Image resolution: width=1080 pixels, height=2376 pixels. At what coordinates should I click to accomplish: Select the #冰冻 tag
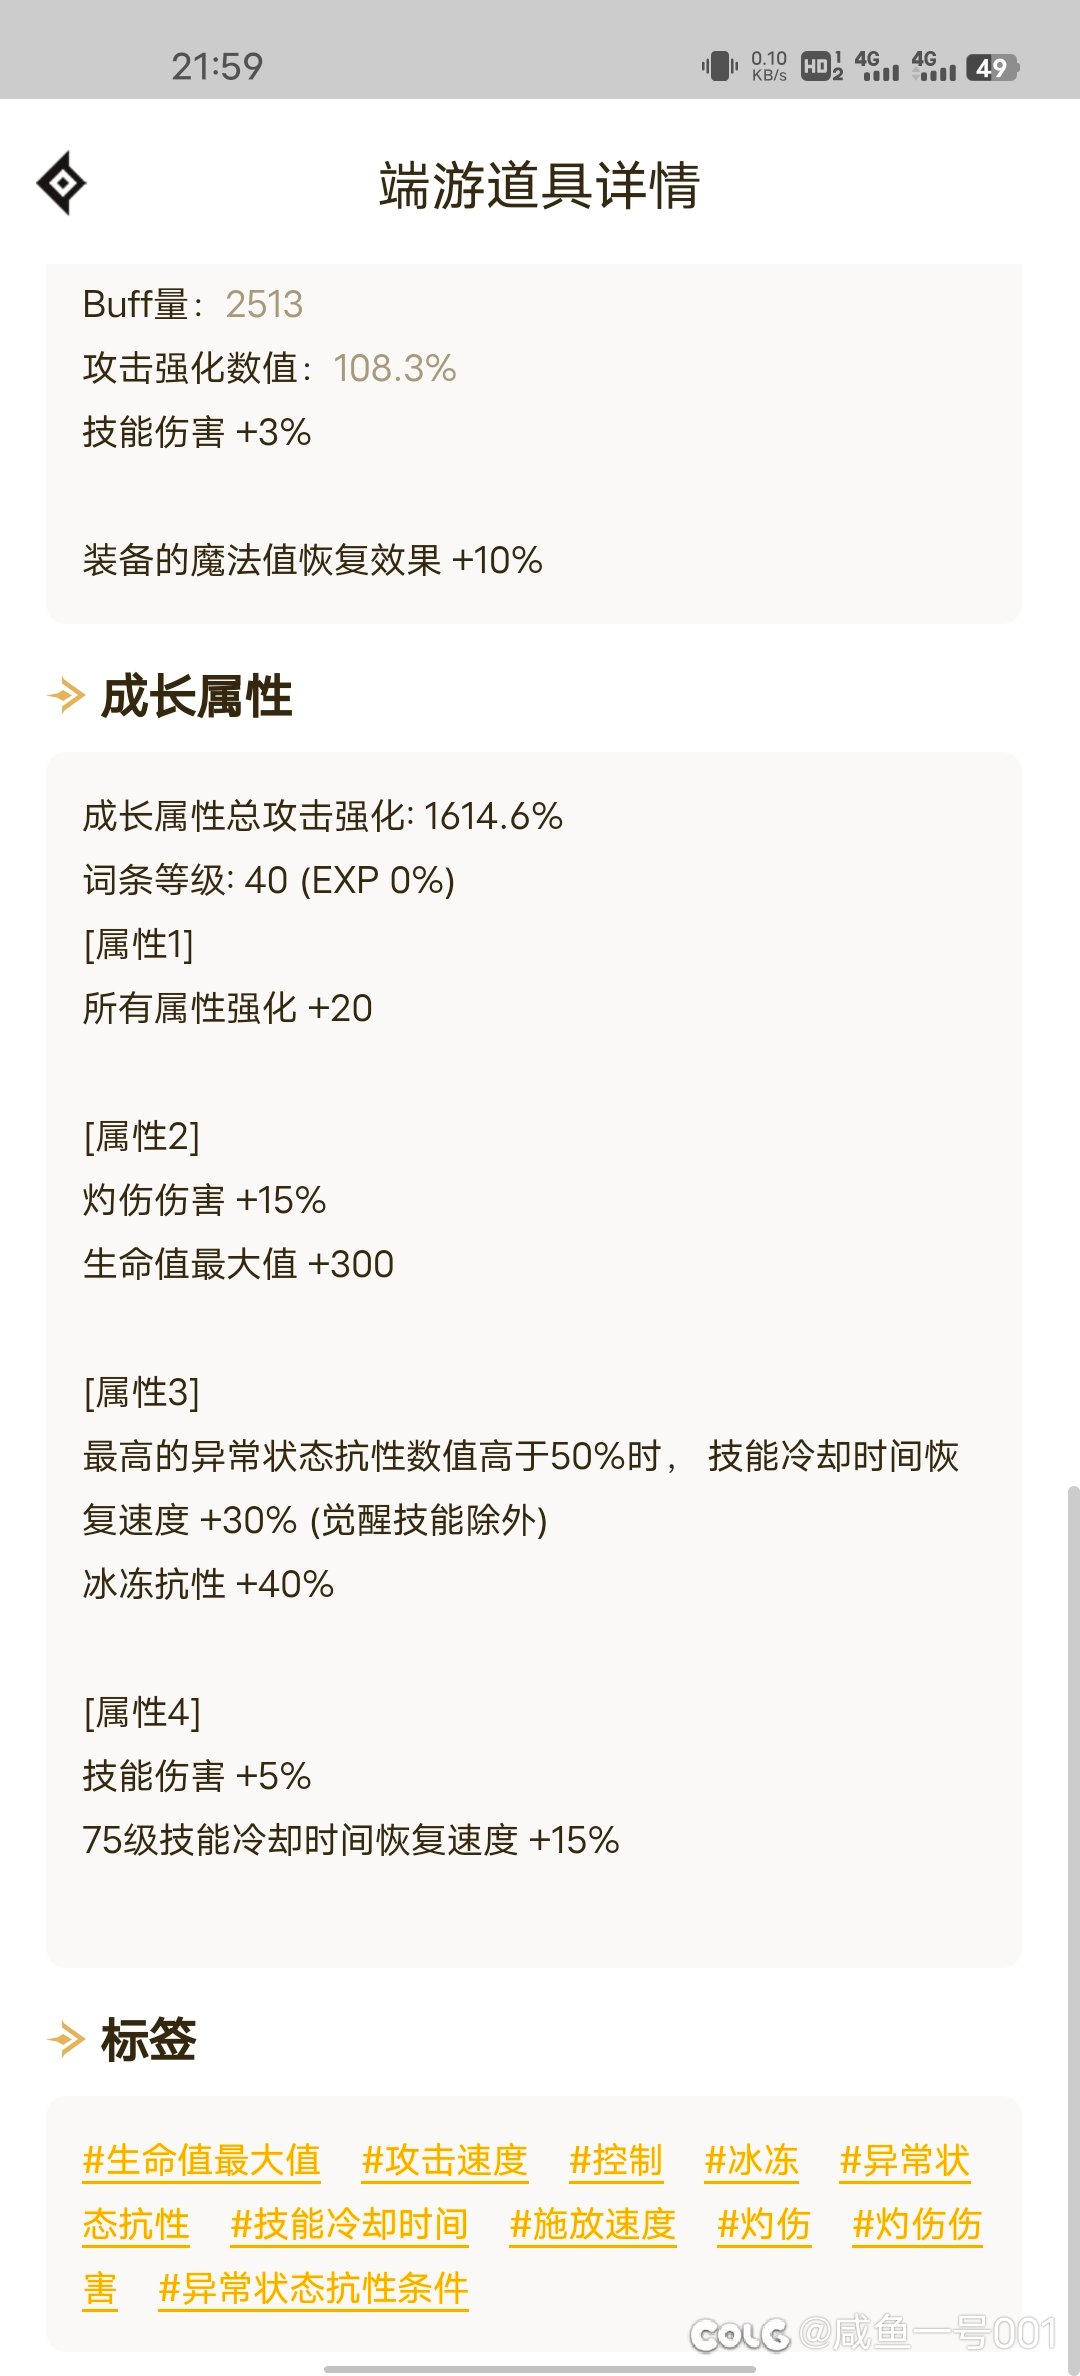coord(751,2160)
